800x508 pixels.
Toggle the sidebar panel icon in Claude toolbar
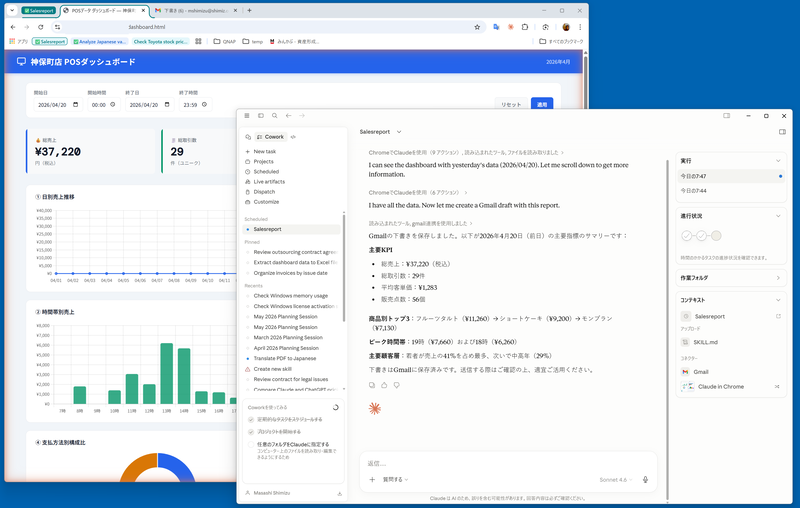(x=261, y=116)
